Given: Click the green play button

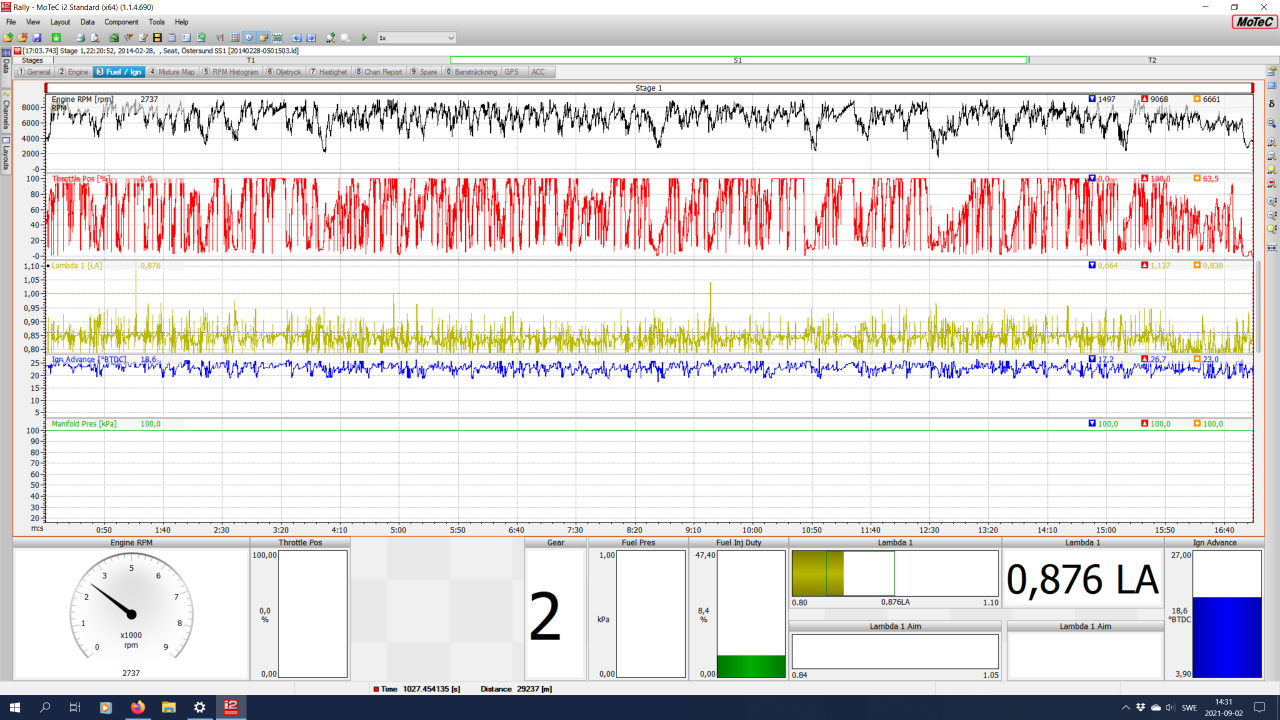Looking at the screenshot, I should point(364,38).
